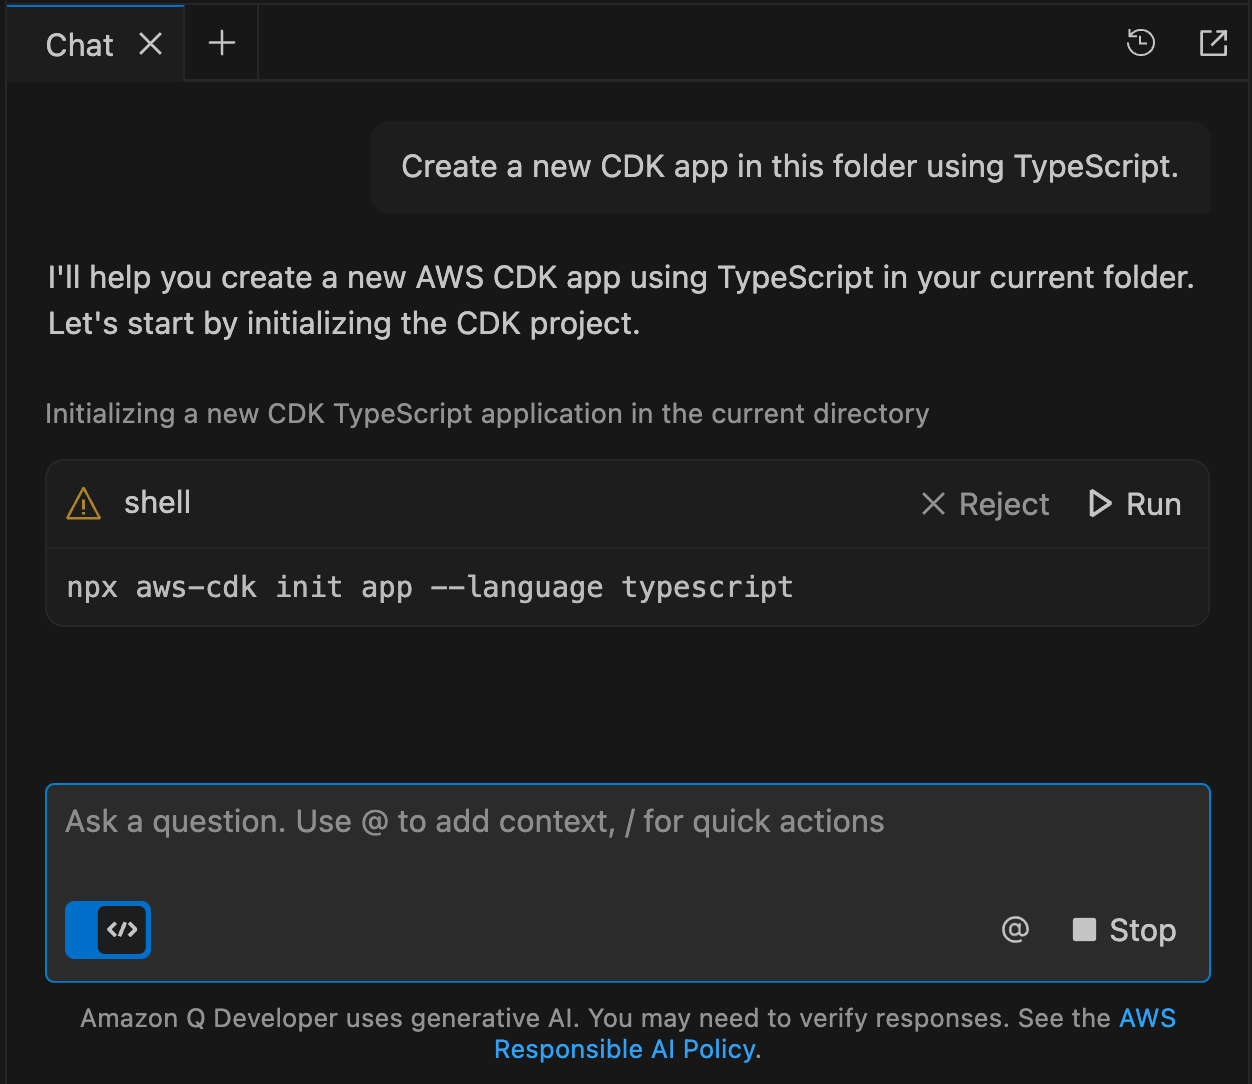The image size is (1252, 1084).
Task: Click the shell command block header
Action: (400, 504)
